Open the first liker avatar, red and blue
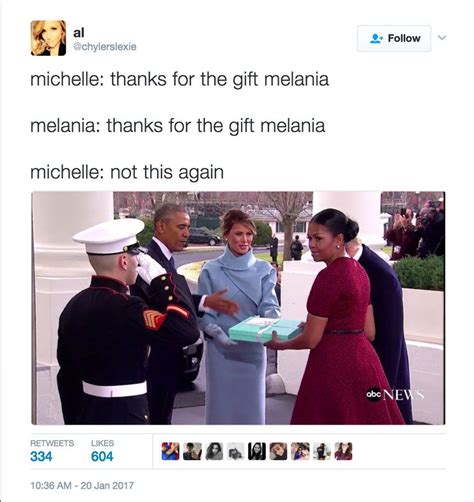The height and width of the screenshot is (502, 474). [170, 451]
